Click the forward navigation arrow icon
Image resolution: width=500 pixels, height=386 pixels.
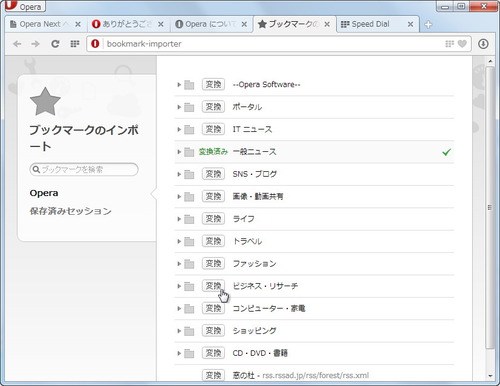point(35,44)
